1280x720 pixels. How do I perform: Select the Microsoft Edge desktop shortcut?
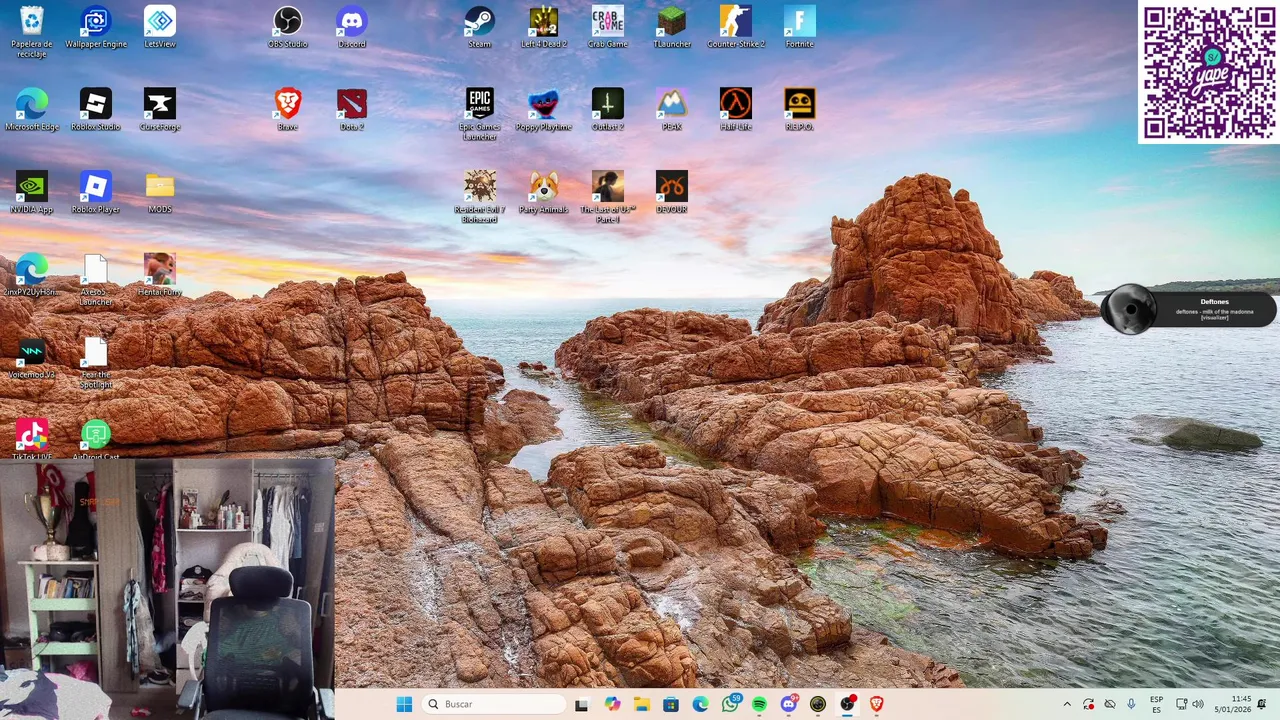[x=32, y=110]
